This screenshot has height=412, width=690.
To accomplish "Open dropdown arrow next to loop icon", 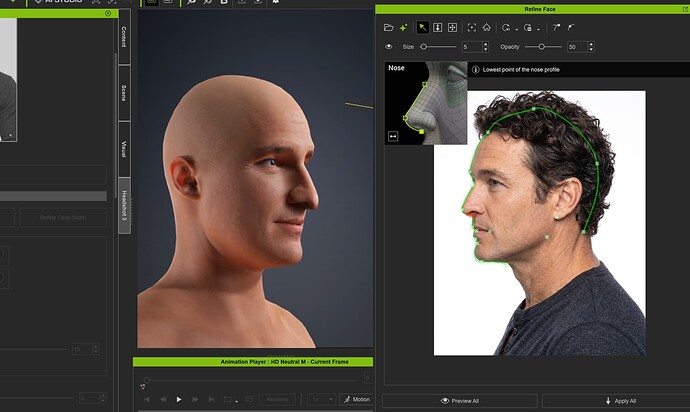I will (237, 401).
